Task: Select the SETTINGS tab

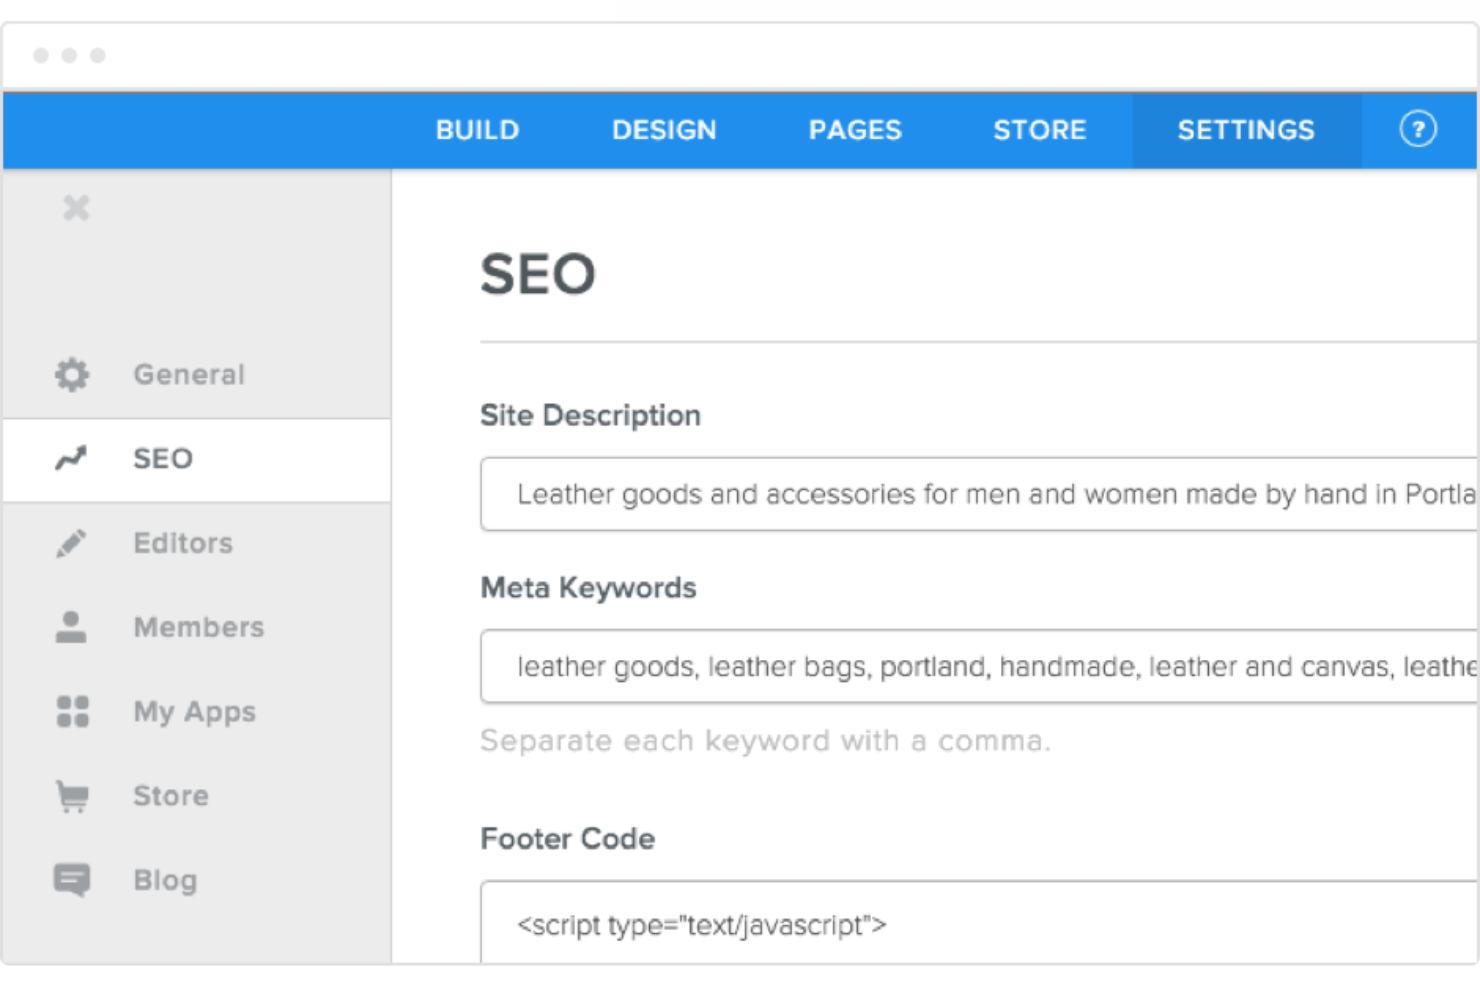Action: 1246,130
